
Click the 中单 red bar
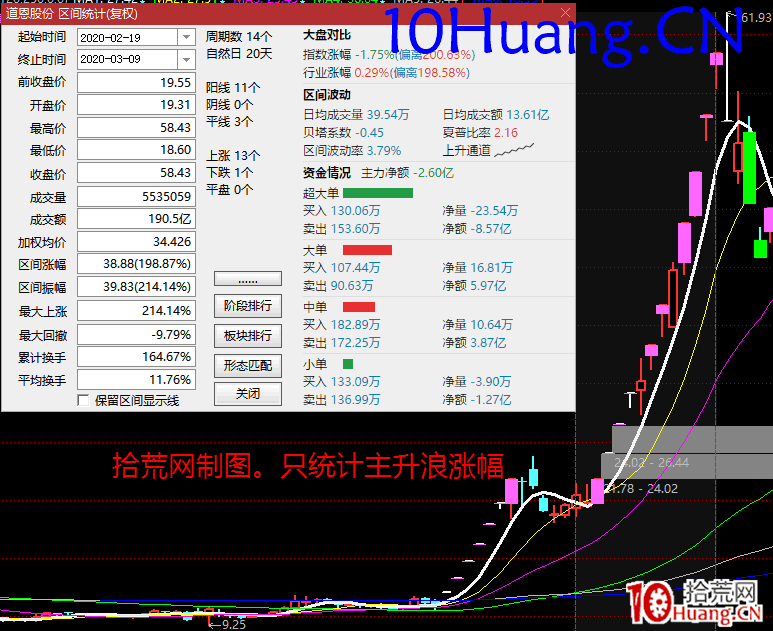(x=359, y=307)
